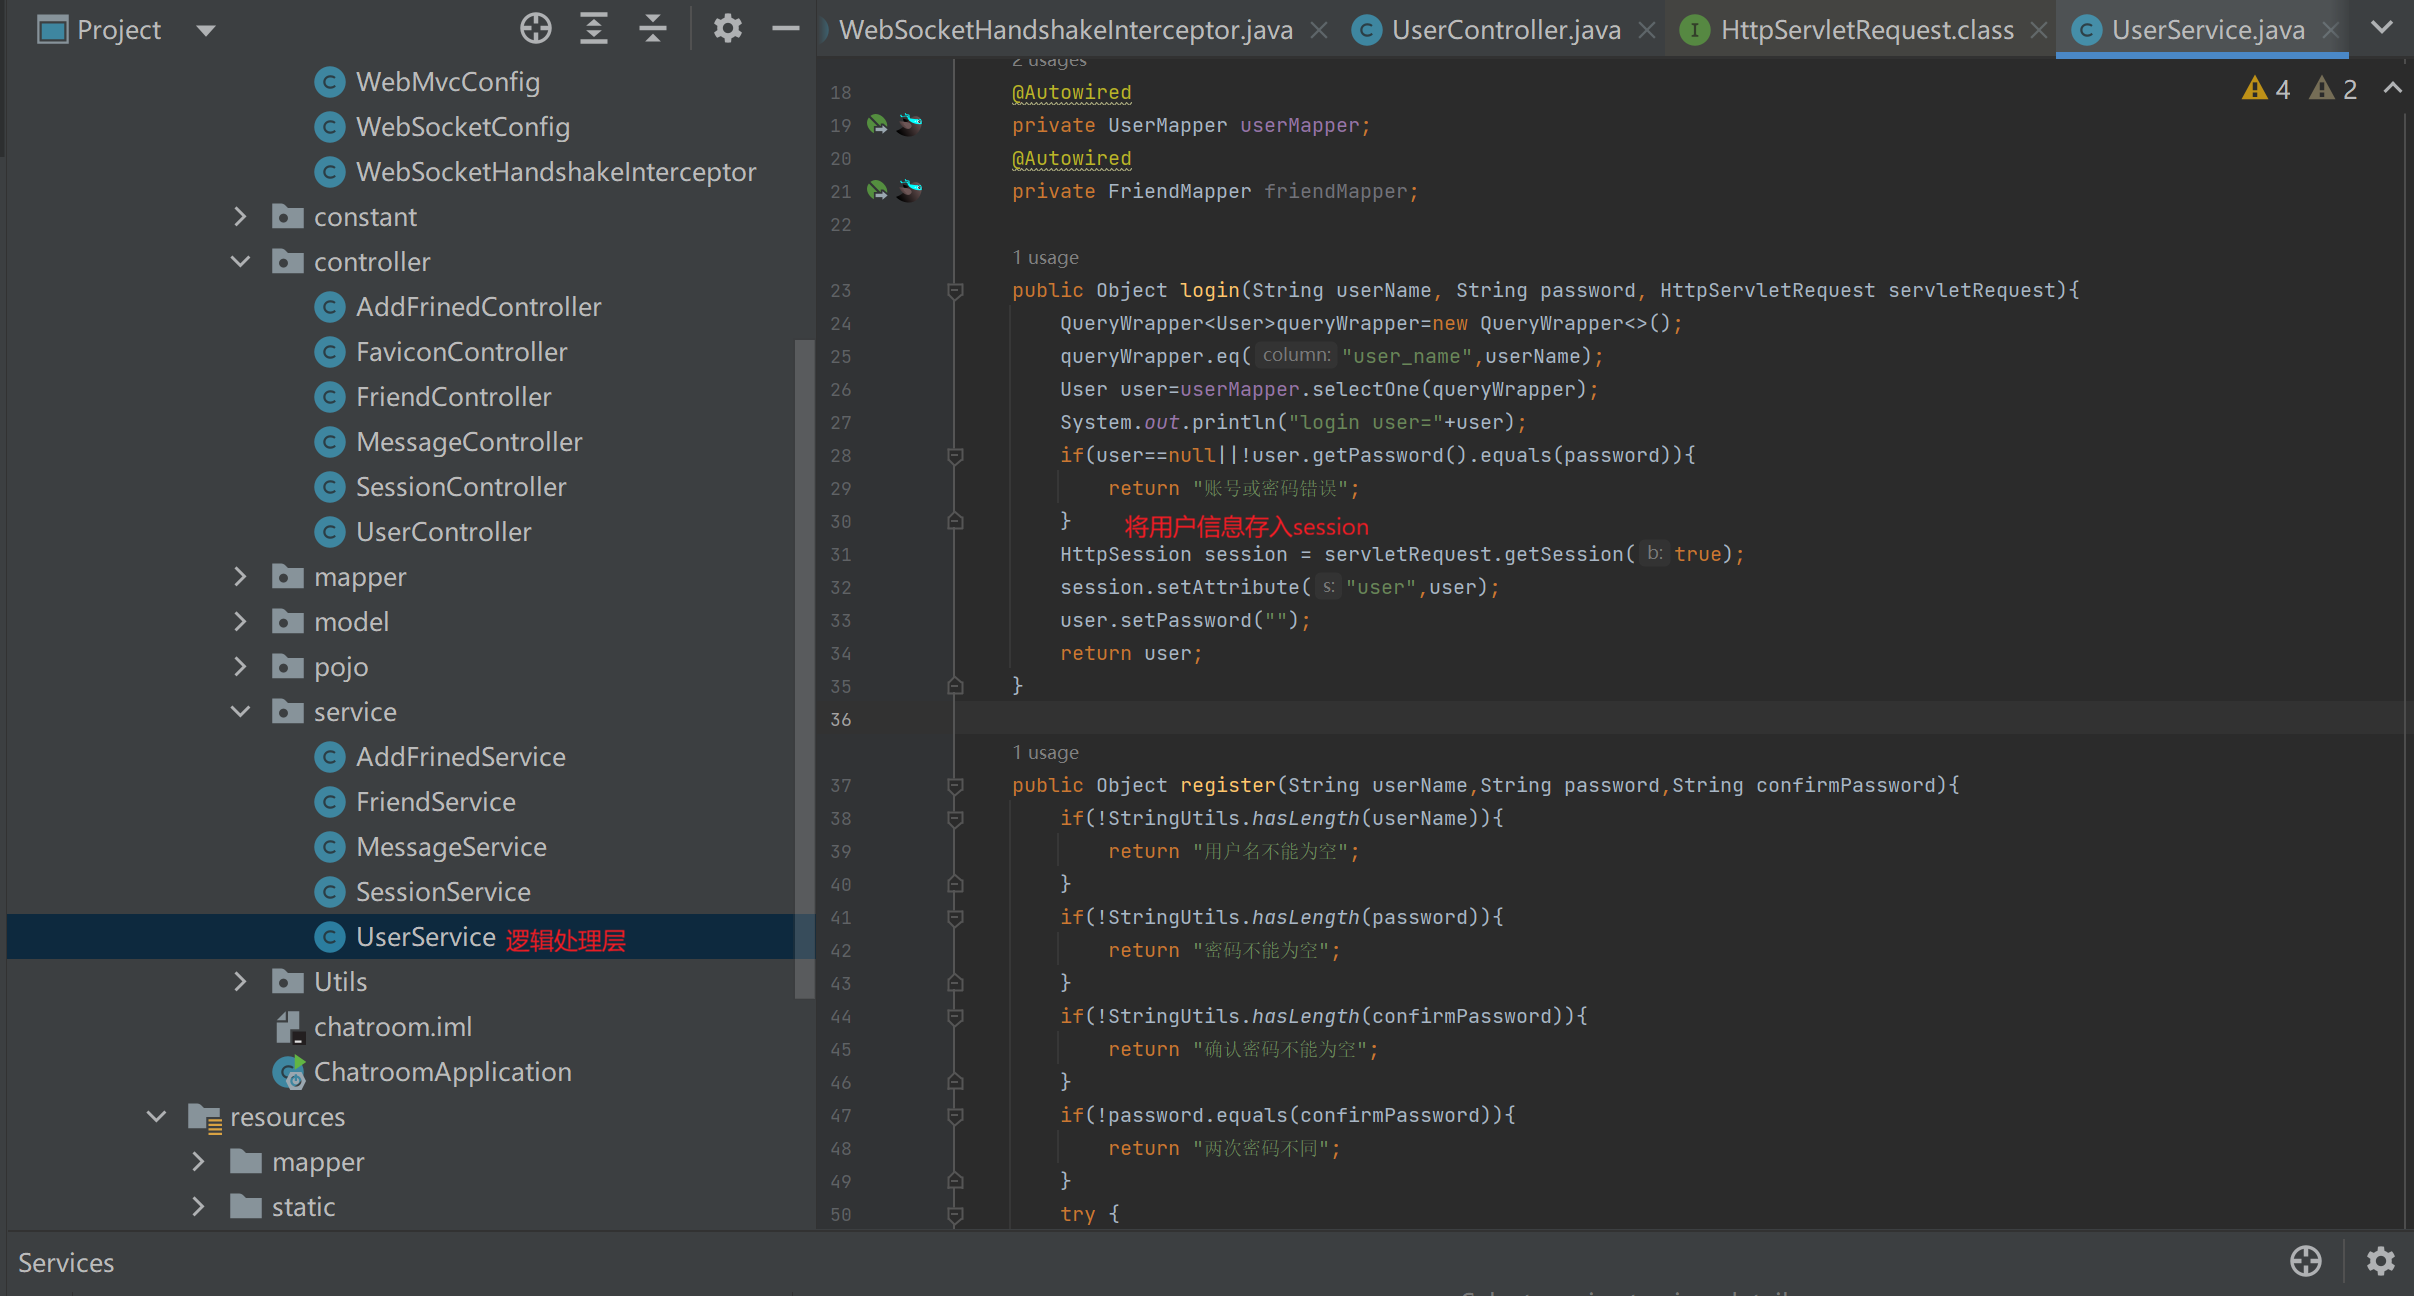Click Collapse All icon in Project toolbar
Image resolution: width=2414 pixels, height=1296 pixels.
[652, 29]
